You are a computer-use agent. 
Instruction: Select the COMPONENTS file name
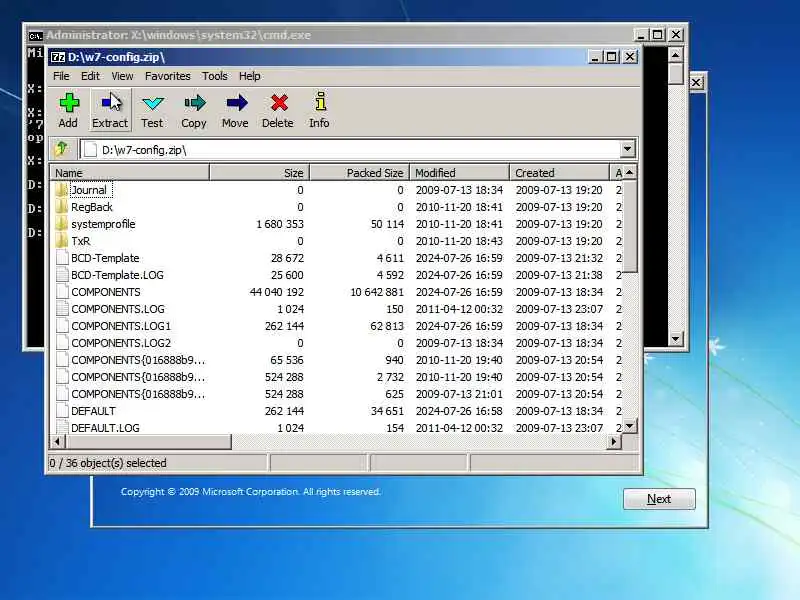[x=106, y=292]
